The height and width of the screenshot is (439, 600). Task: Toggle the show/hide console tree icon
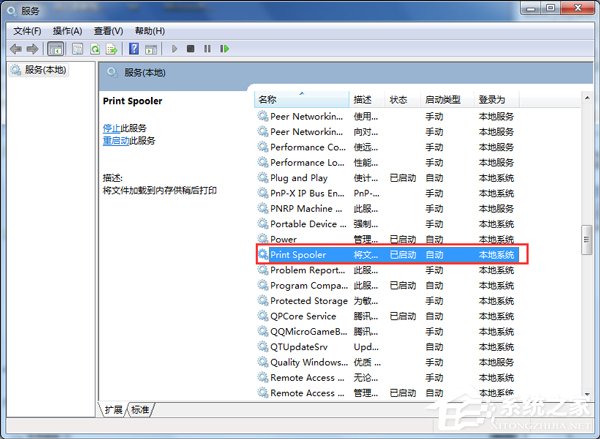56,48
